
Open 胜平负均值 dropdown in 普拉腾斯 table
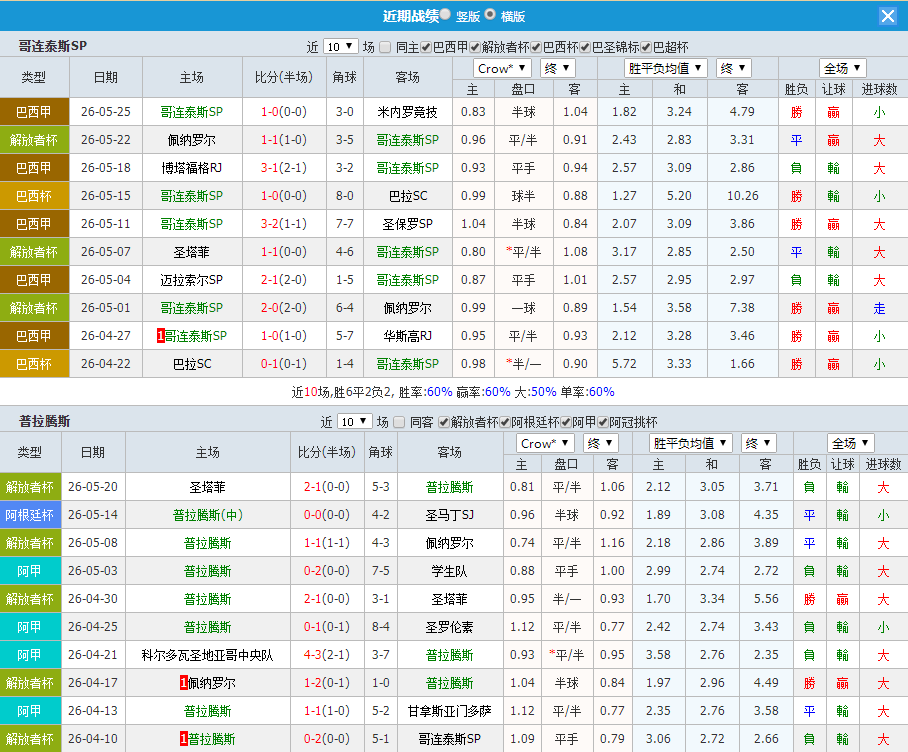[x=690, y=443]
